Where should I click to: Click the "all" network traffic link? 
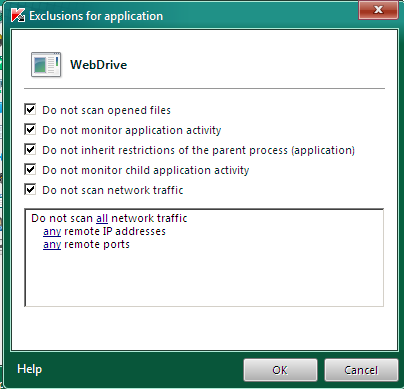pyautogui.click(x=102, y=218)
